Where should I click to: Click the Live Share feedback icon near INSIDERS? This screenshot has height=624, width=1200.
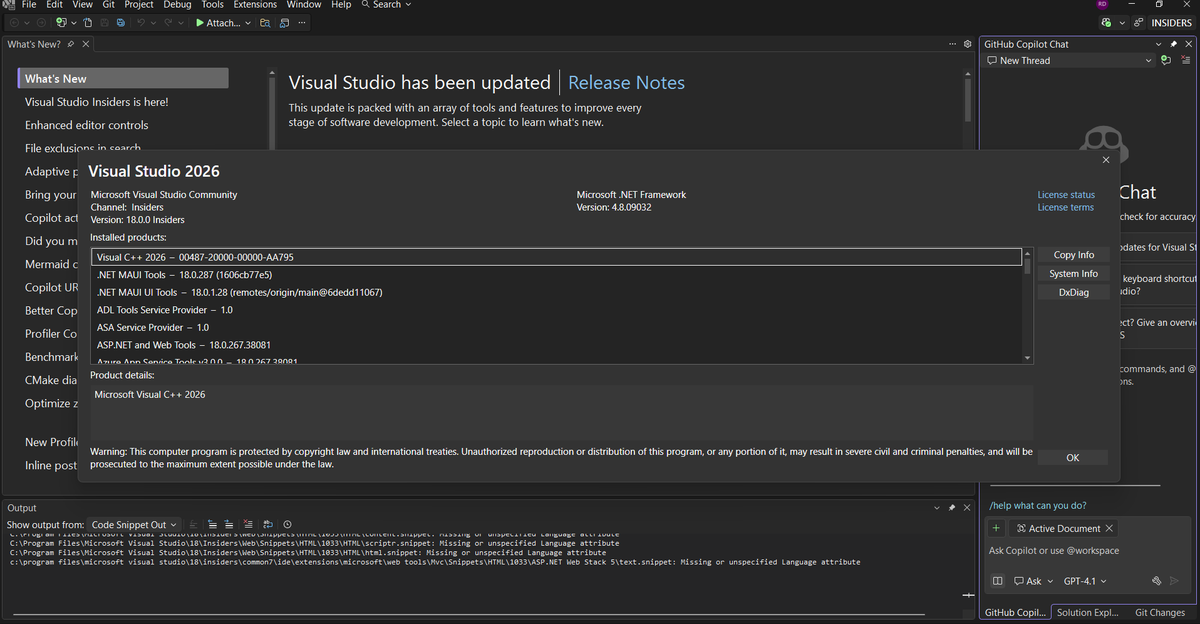pos(1138,22)
